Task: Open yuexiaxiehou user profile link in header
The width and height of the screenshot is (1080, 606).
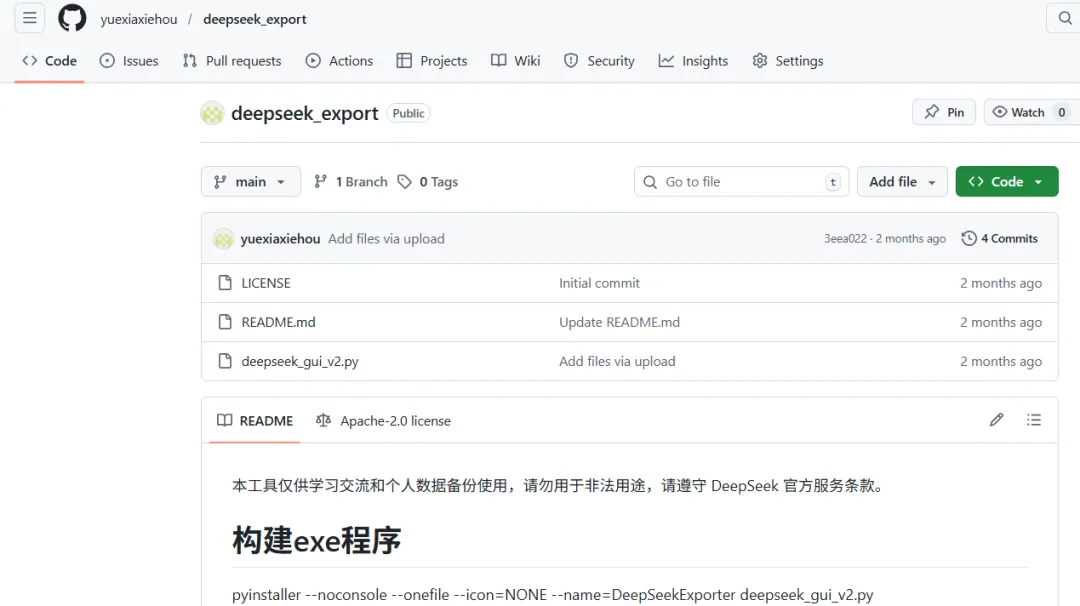Action: coord(138,19)
